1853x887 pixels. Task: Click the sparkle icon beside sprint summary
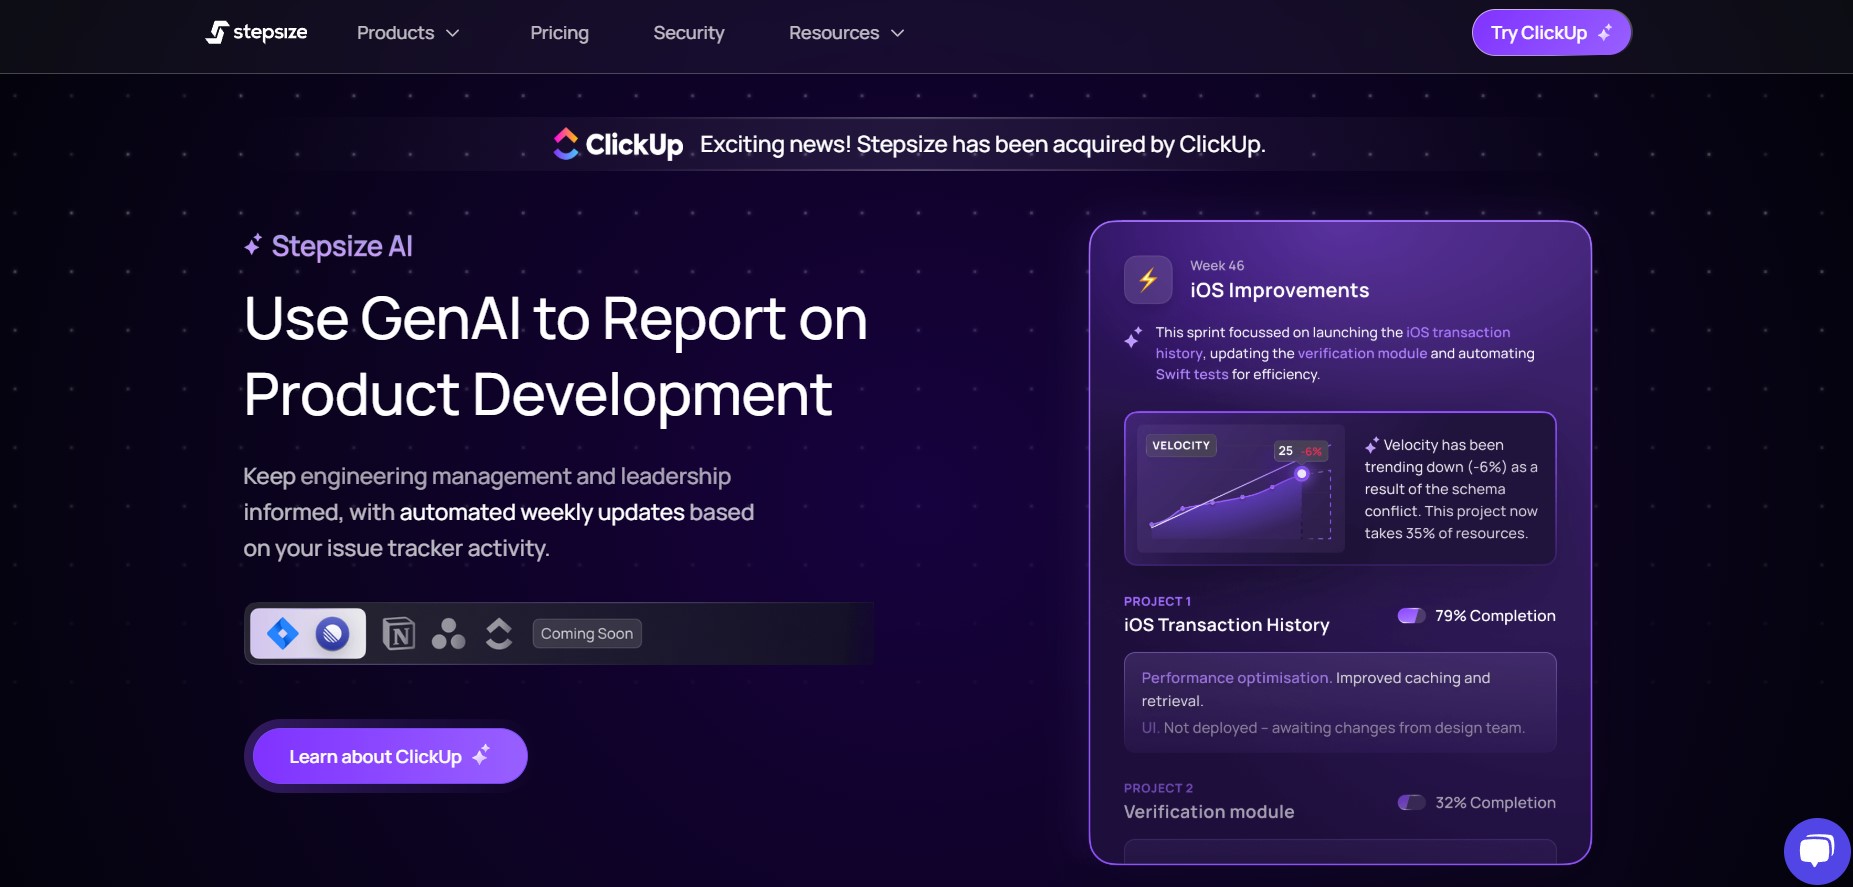click(1133, 337)
